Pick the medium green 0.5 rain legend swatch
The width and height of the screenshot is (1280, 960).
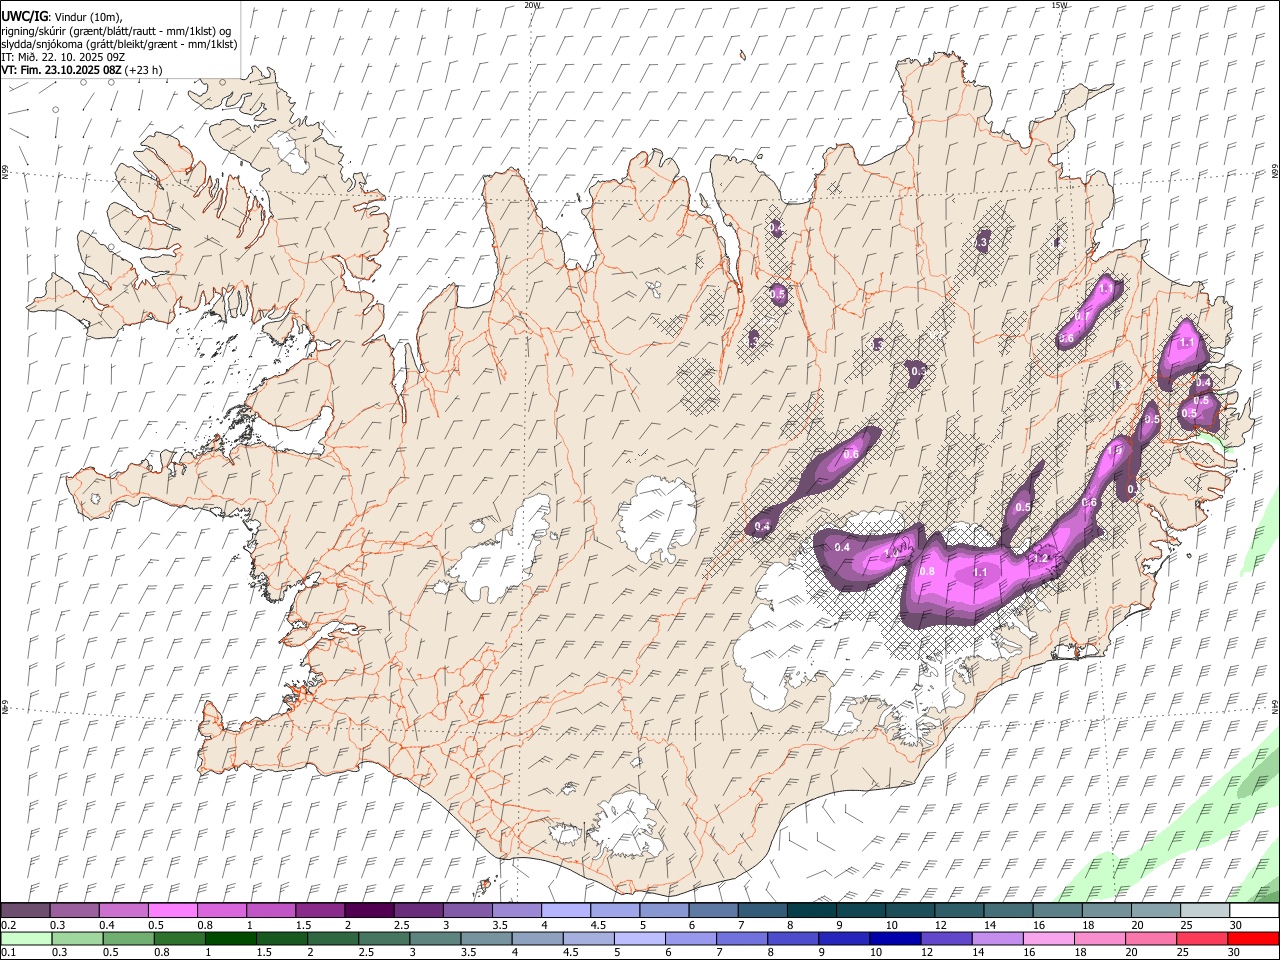pyautogui.click(x=127, y=939)
